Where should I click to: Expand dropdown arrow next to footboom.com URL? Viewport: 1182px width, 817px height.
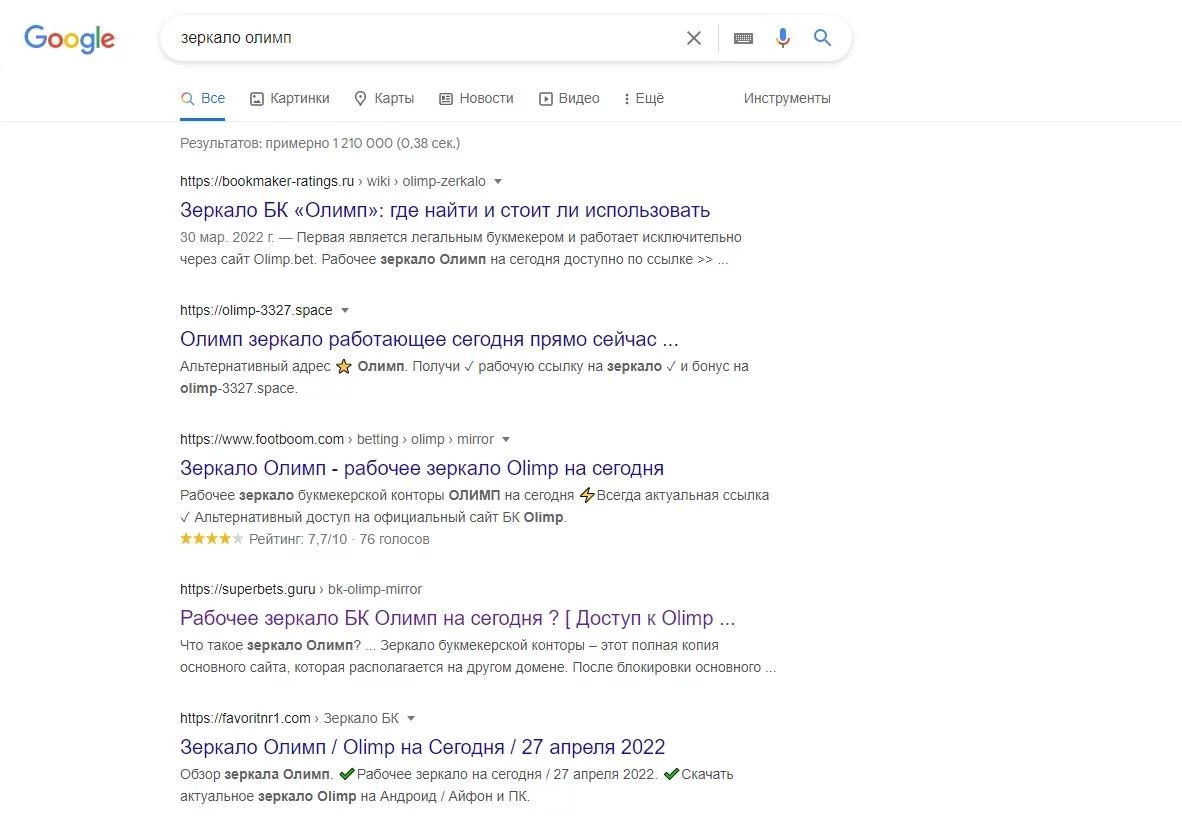[x=506, y=439]
